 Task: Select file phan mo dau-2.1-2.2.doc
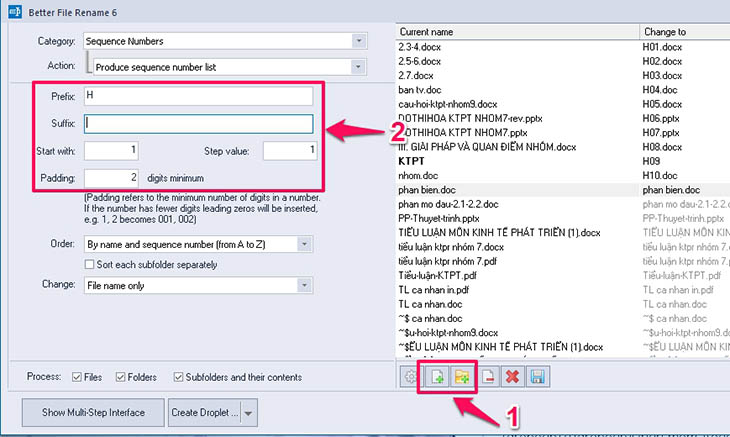(x=448, y=204)
